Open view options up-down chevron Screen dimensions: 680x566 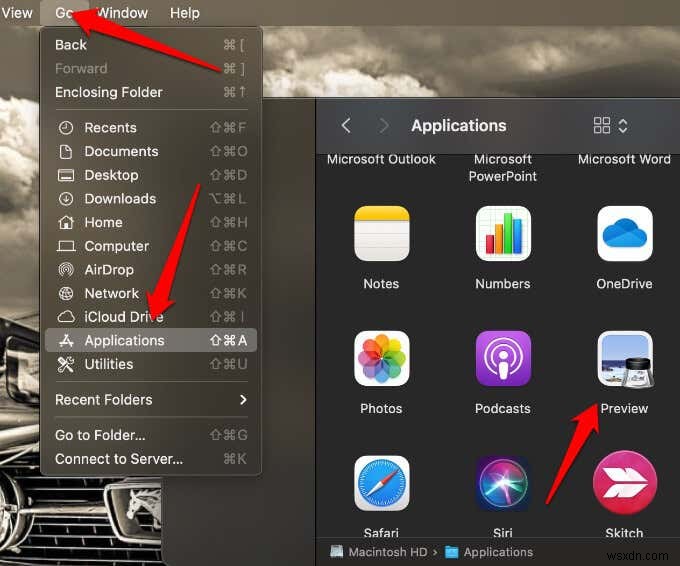pos(623,126)
